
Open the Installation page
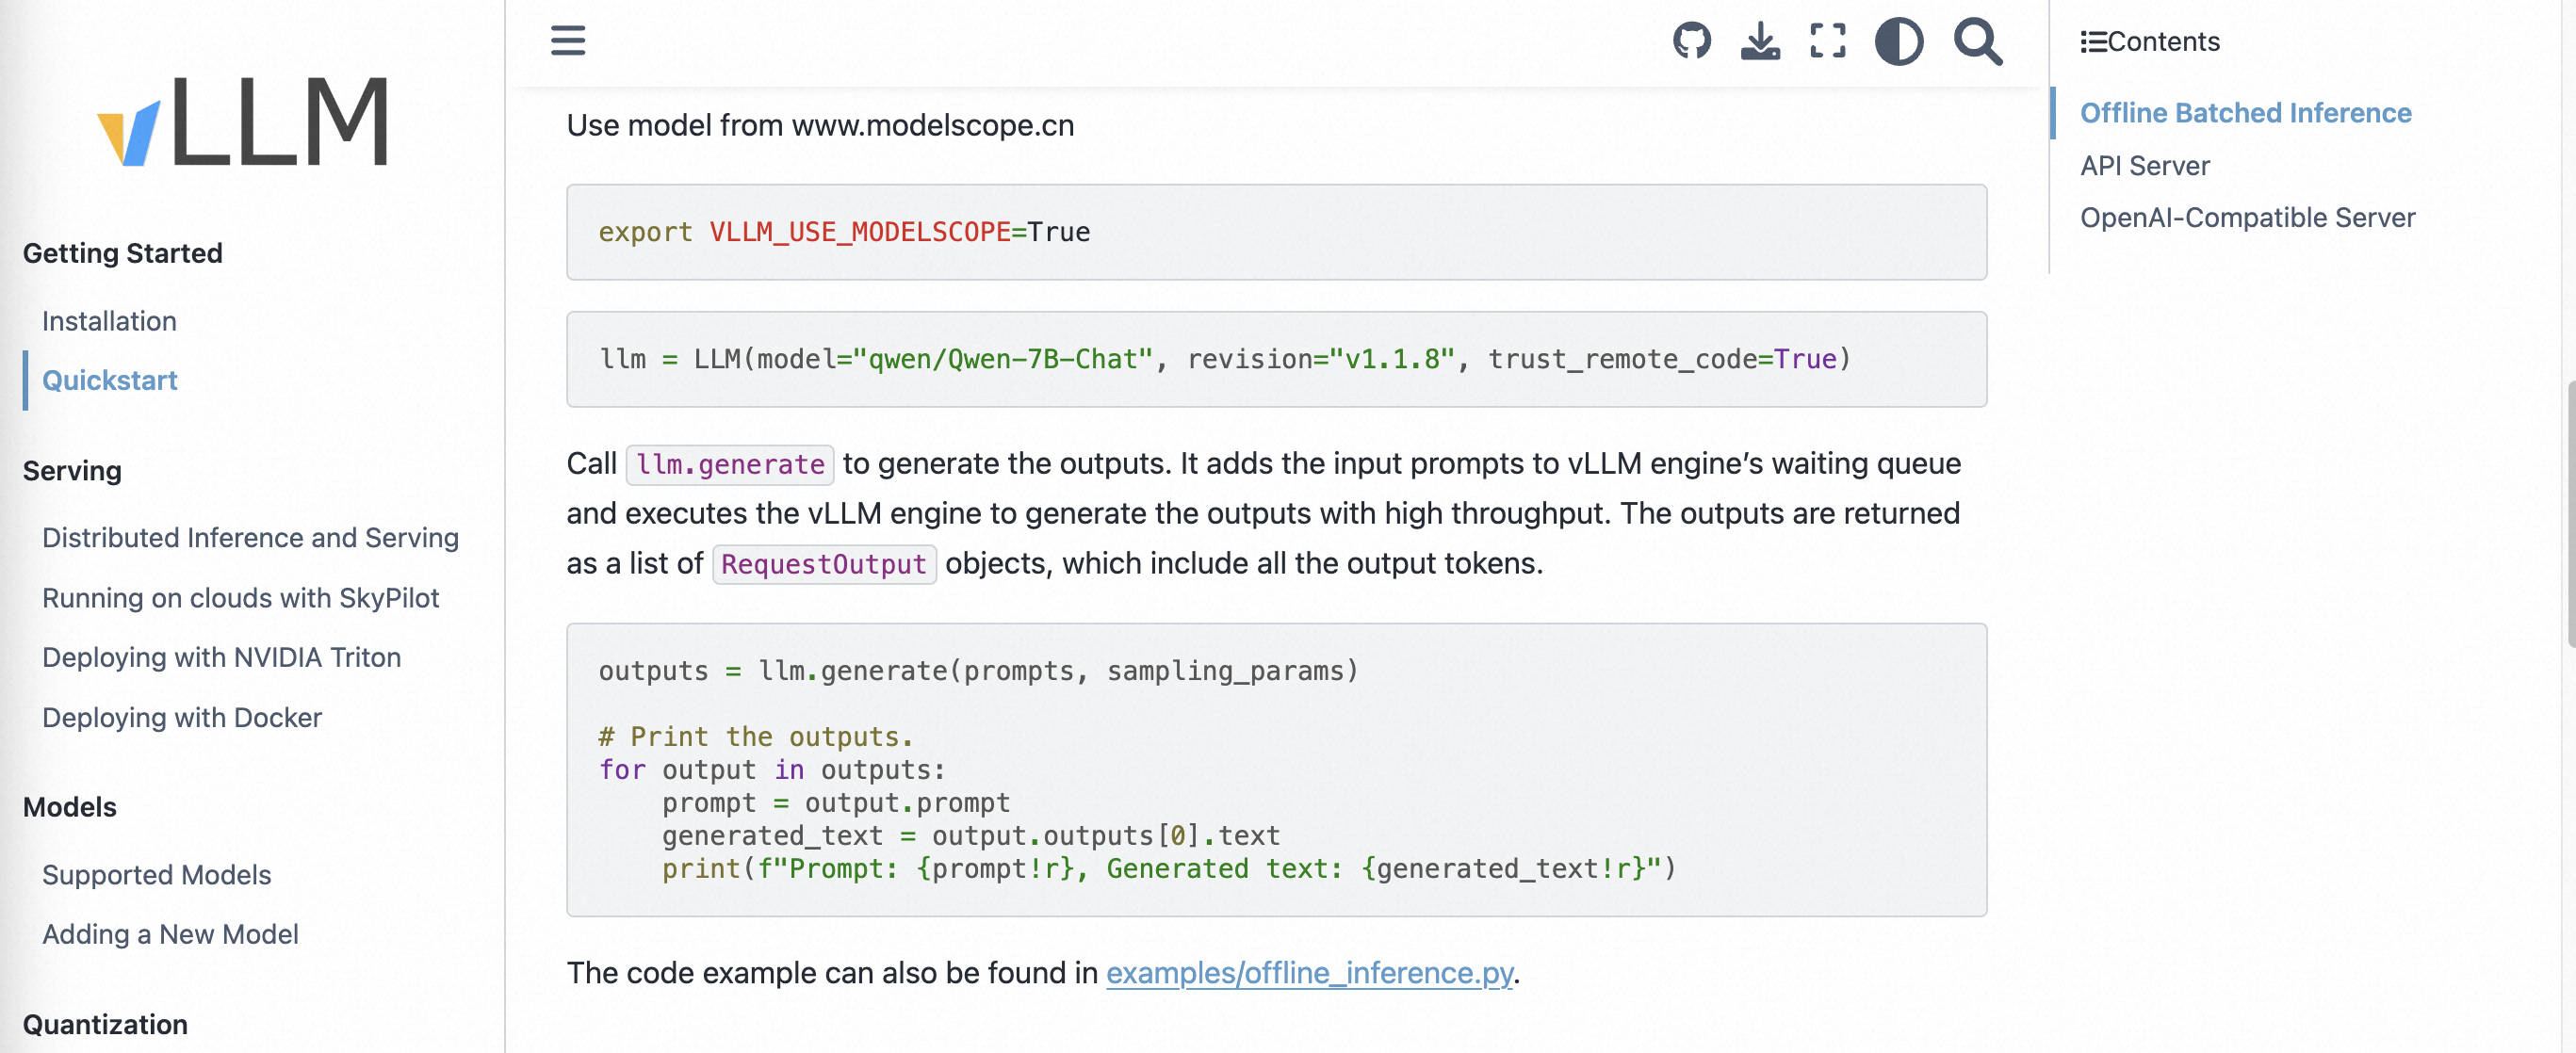[x=109, y=321]
